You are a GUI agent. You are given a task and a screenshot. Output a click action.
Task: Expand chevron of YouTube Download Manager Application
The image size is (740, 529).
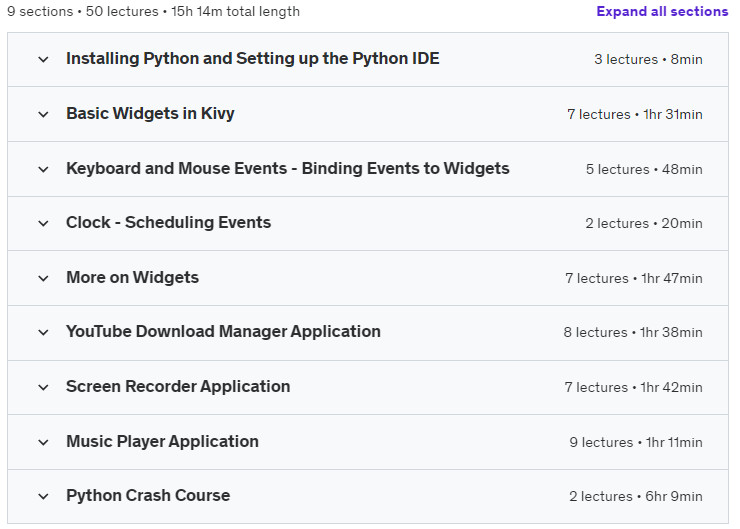[x=43, y=332]
